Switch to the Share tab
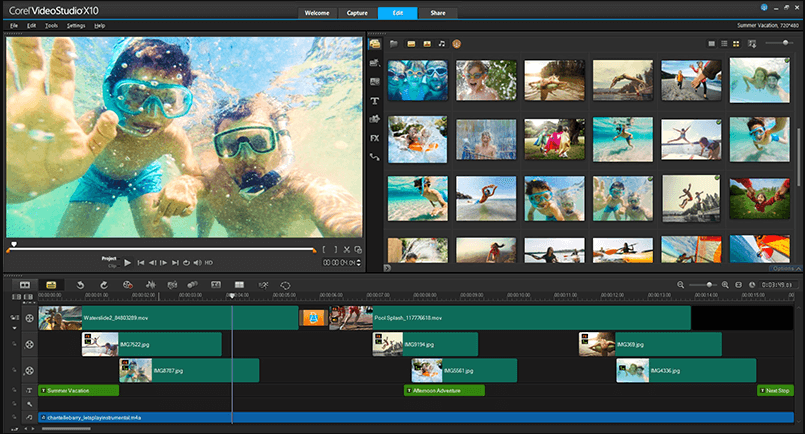This screenshot has height=434, width=805. [438, 13]
